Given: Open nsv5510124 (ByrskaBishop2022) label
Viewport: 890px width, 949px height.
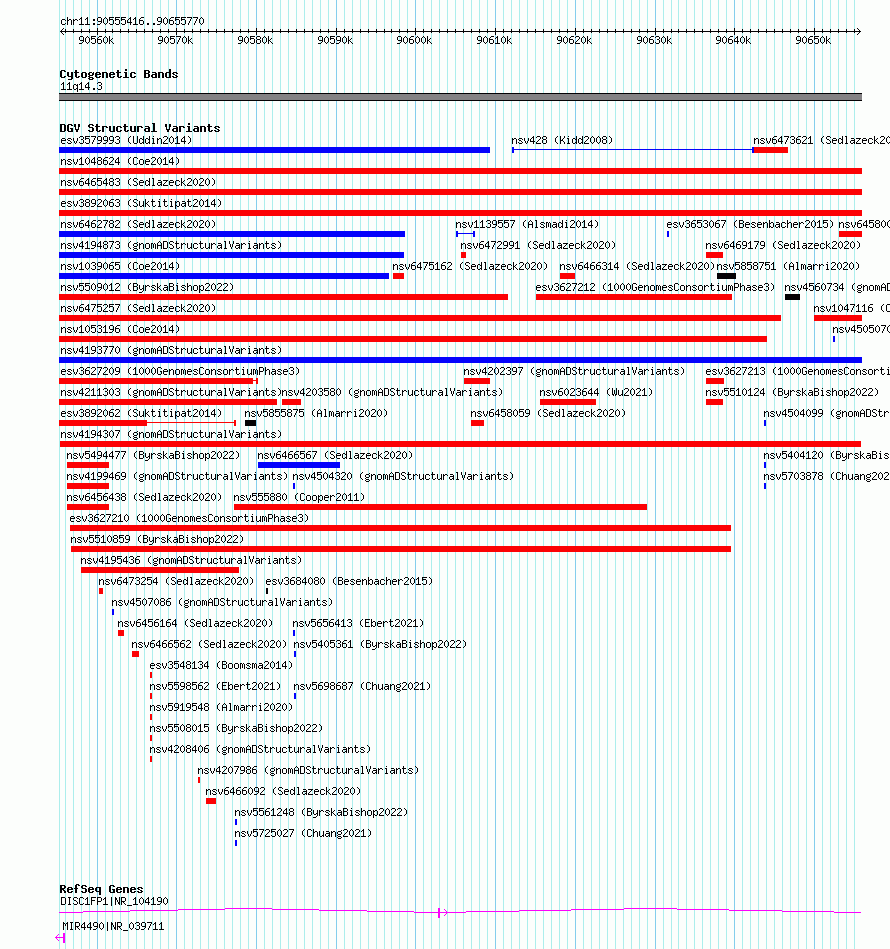Looking at the screenshot, I should [792, 392].
